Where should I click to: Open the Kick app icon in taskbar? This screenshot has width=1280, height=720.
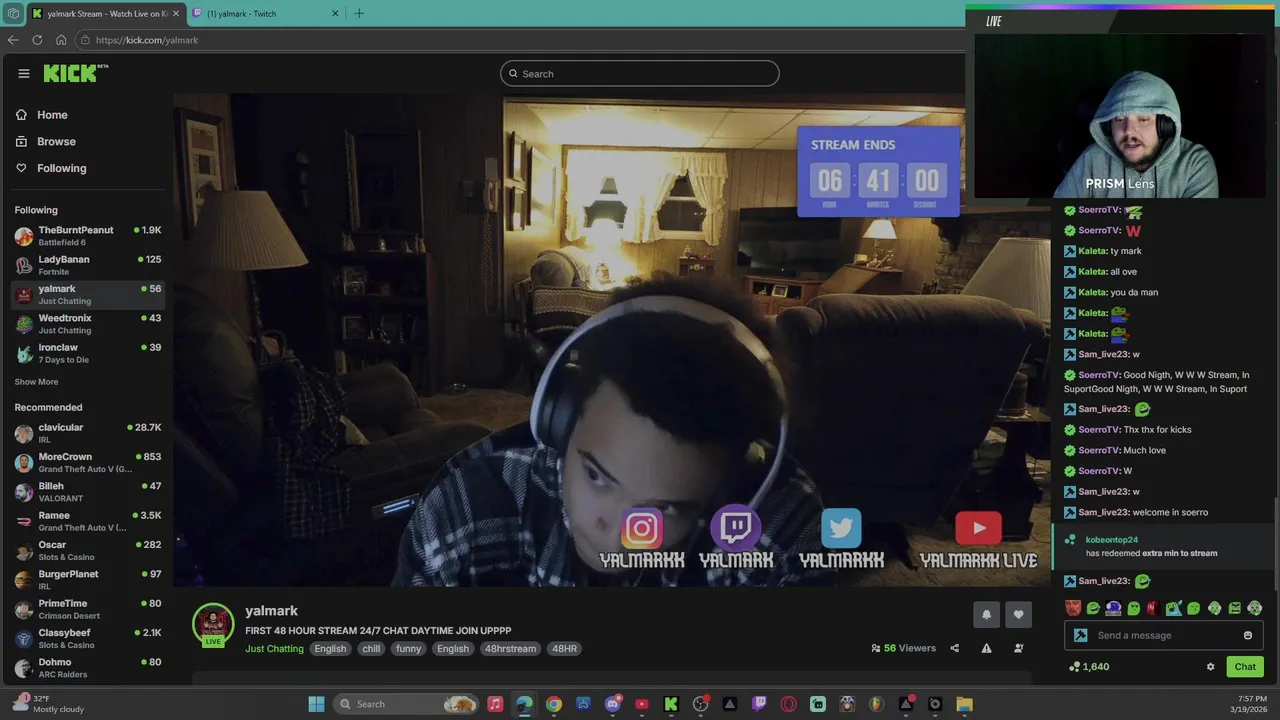(671, 704)
